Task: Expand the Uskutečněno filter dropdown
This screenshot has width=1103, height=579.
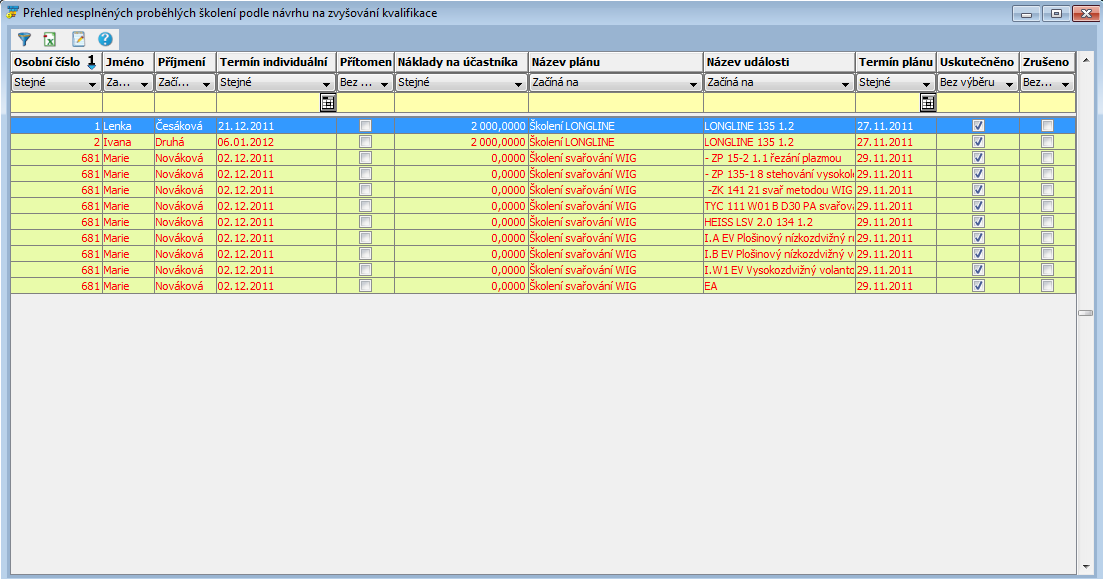Action: [1009, 83]
